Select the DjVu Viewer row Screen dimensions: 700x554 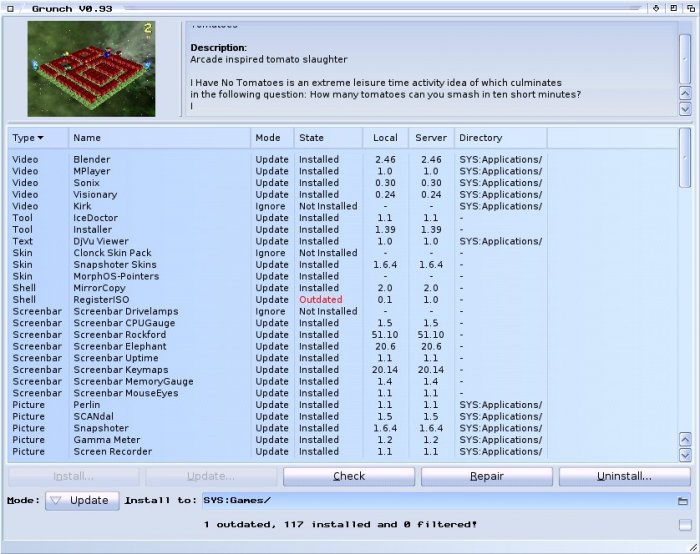click(343, 241)
